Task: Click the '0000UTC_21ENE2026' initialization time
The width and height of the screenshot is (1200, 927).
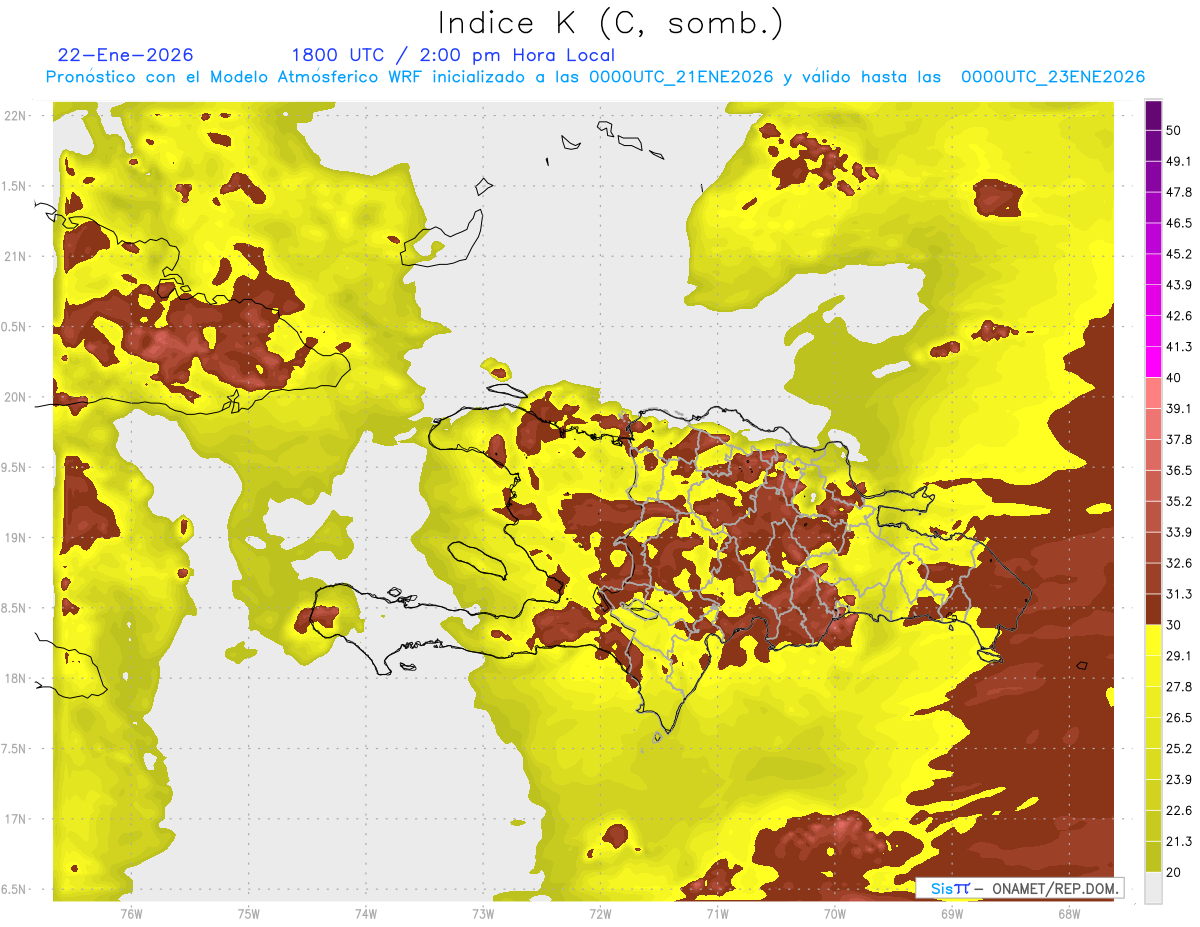Action: click(681, 77)
